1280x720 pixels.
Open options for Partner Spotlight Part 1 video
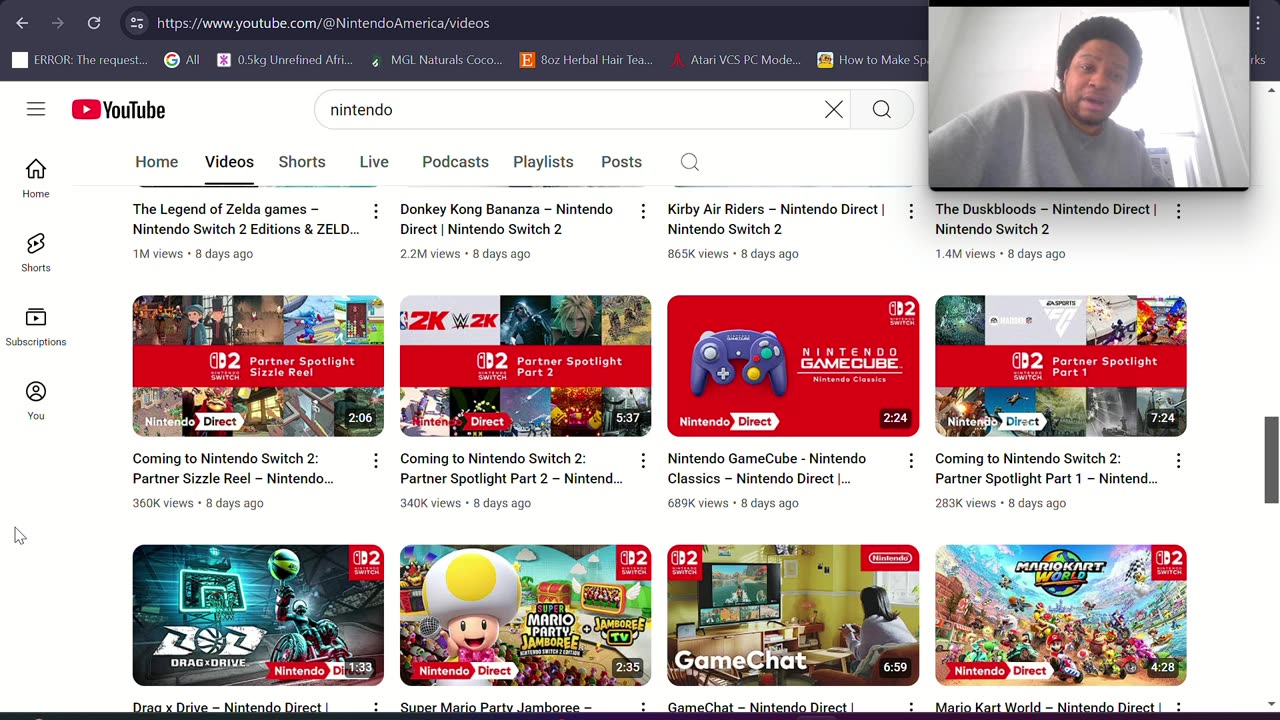pos(1178,460)
